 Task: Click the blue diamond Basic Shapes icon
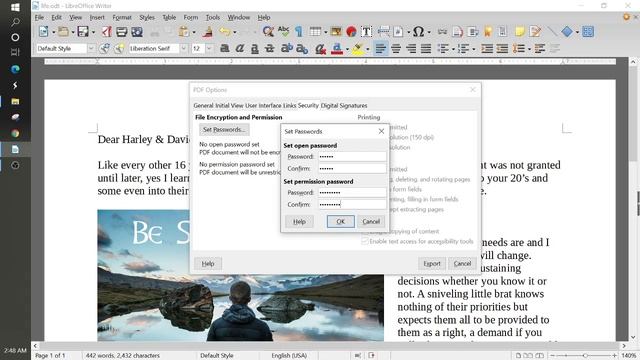pyautogui.click(x=567, y=31)
